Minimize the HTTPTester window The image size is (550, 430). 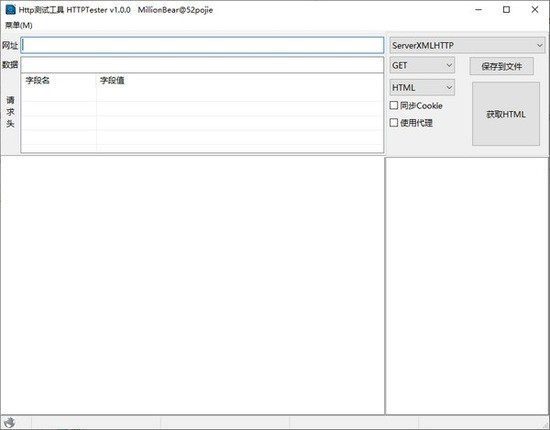pyautogui.click(x=478, y=10)
